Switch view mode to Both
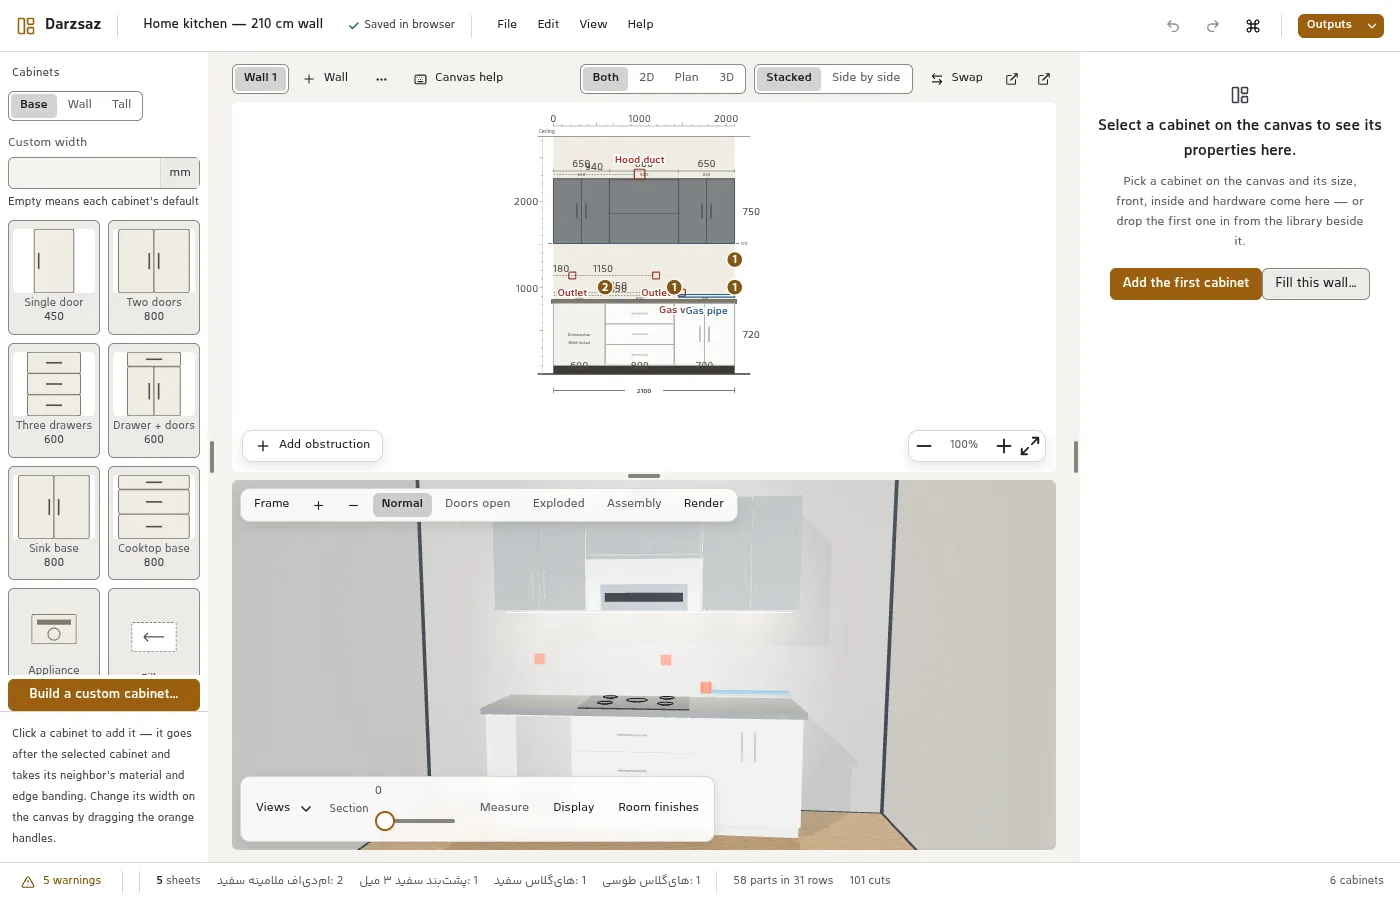Viewport: 1400px width, 900px height. coord(606,78)
